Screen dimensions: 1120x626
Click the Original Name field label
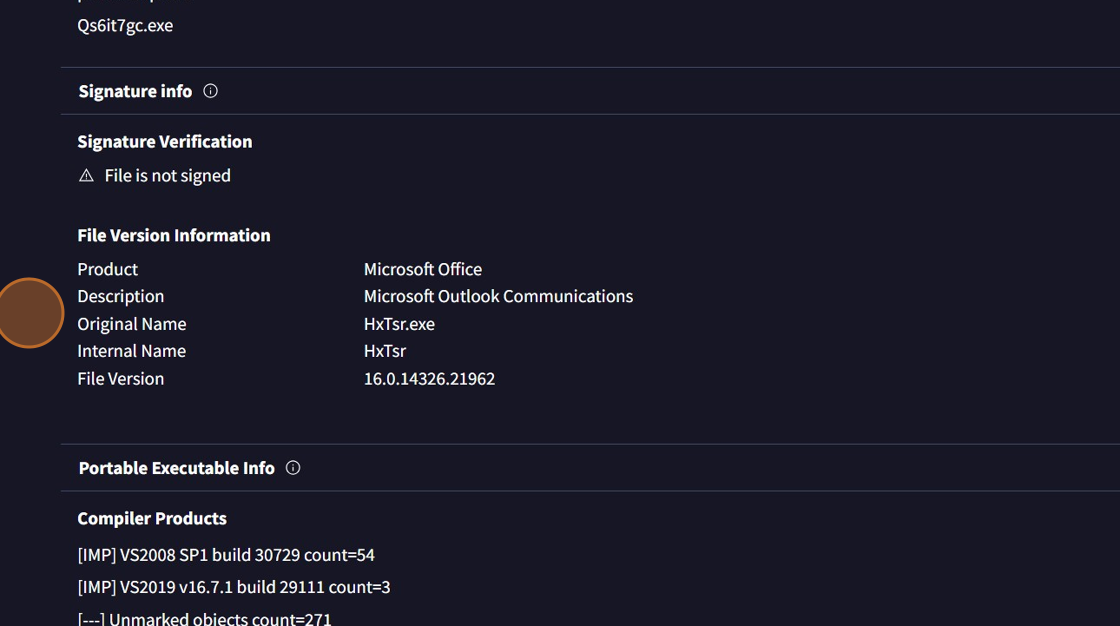tap(131, 324)
